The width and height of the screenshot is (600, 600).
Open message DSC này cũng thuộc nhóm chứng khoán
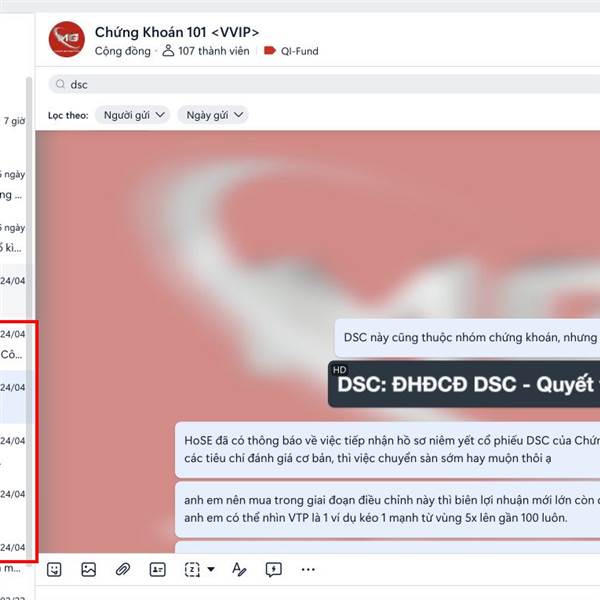(467, 338)
